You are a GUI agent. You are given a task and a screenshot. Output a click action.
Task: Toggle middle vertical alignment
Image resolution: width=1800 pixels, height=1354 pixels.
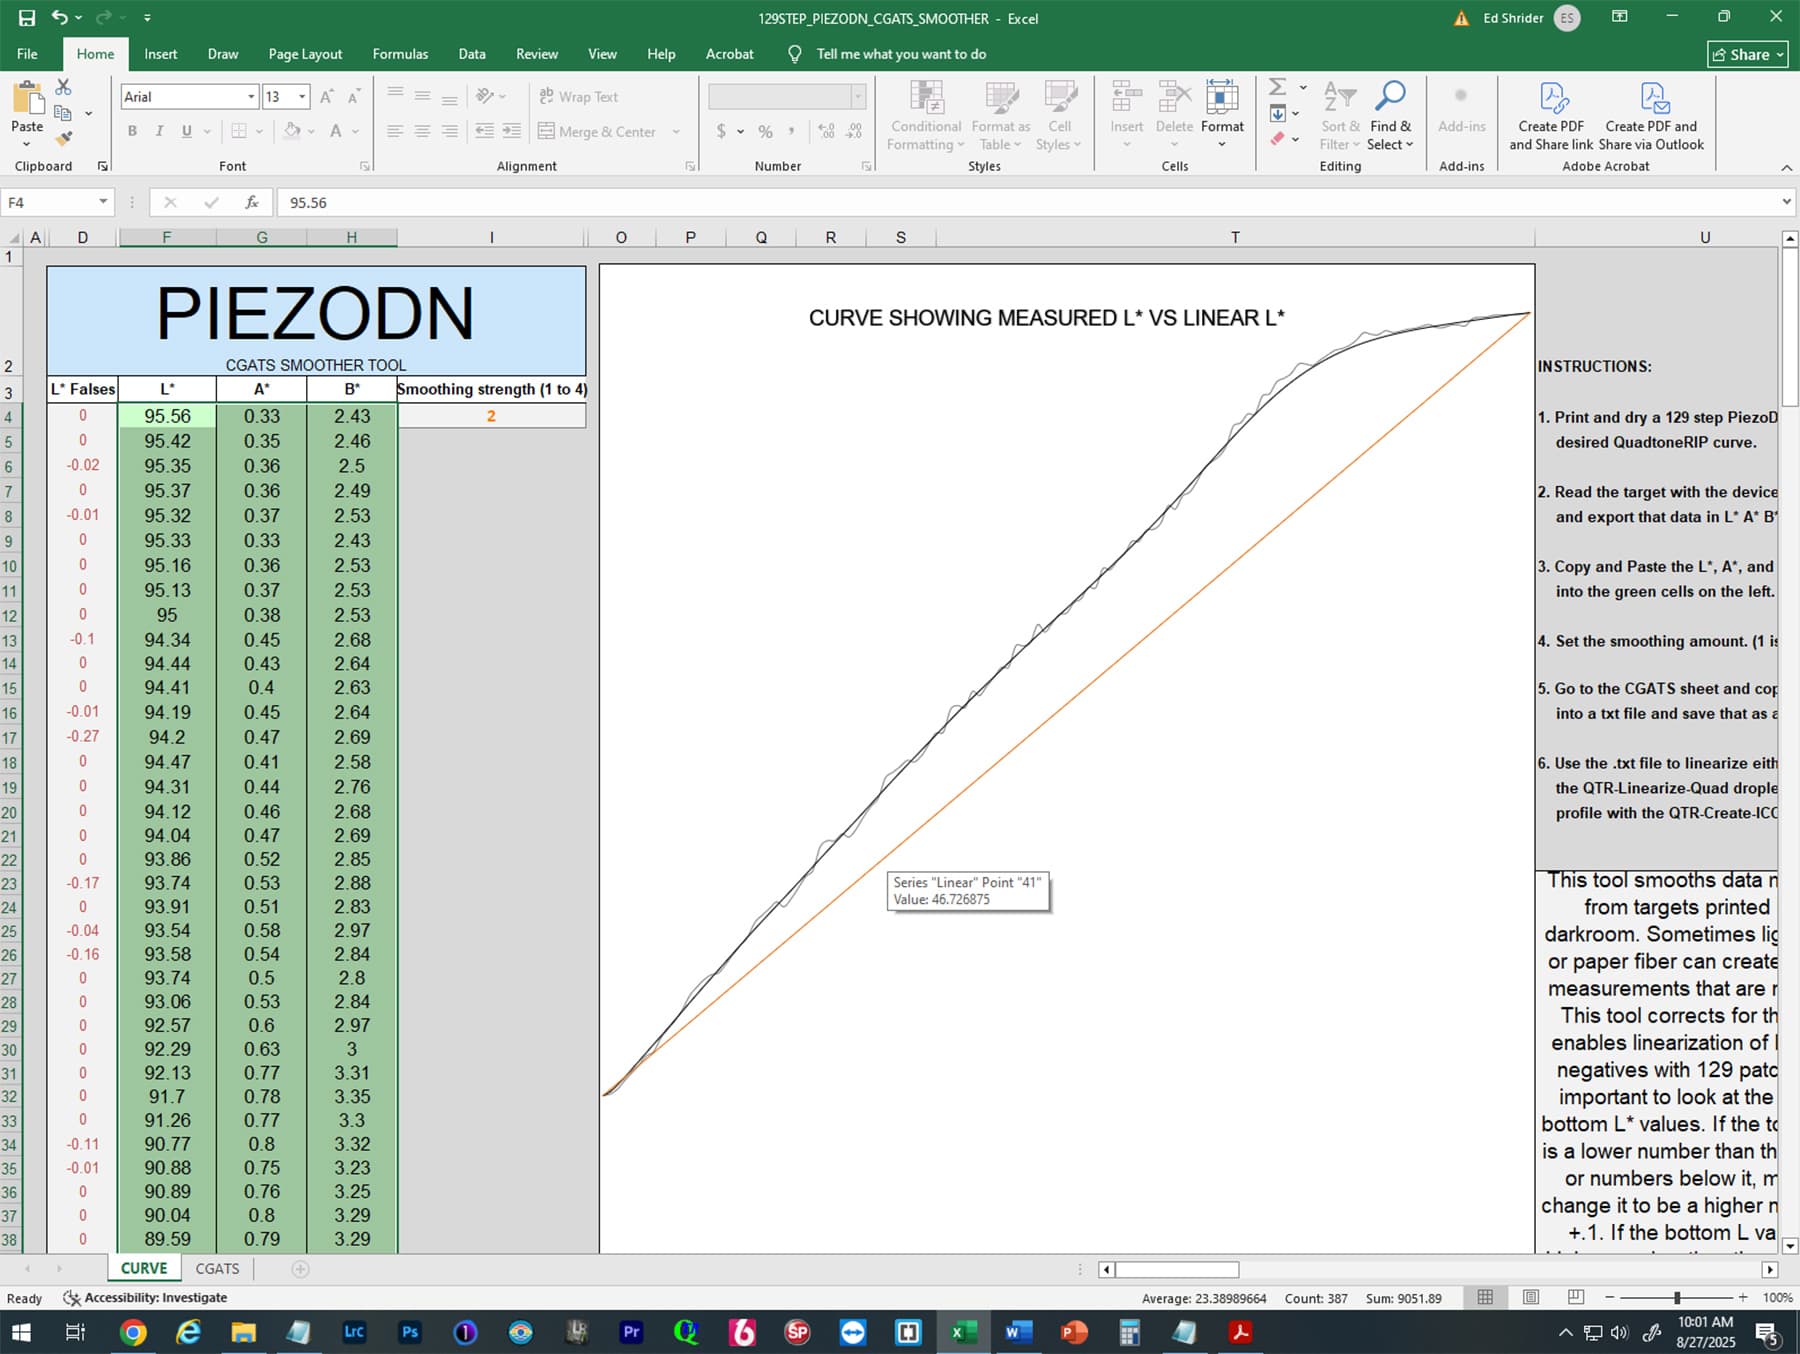pos(422,97)
